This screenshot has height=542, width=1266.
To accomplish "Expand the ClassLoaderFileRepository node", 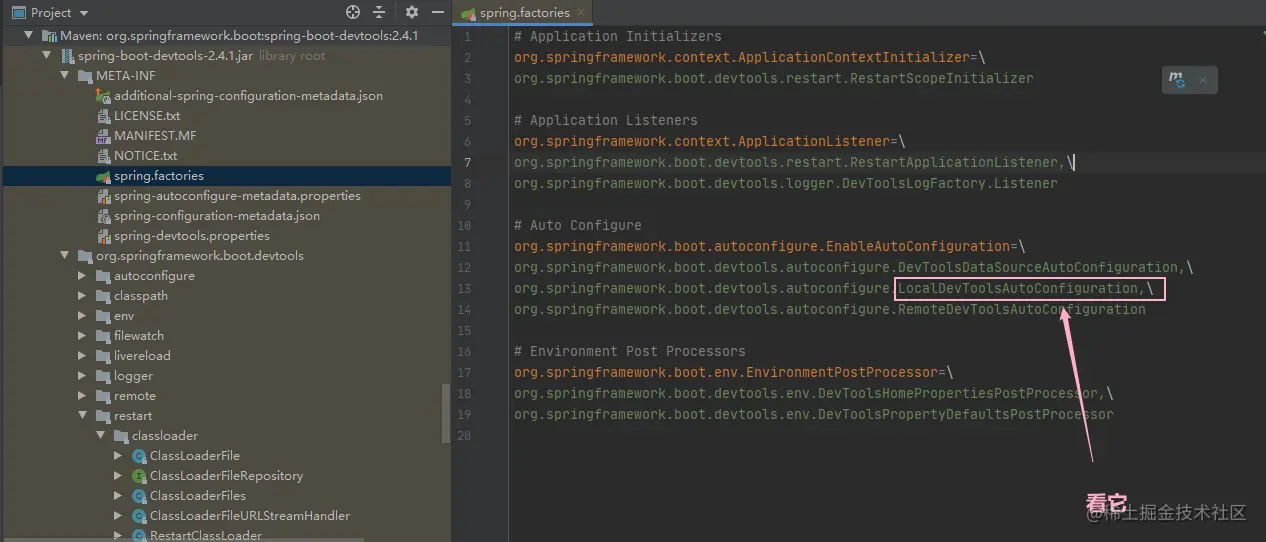I will point(119,476).
